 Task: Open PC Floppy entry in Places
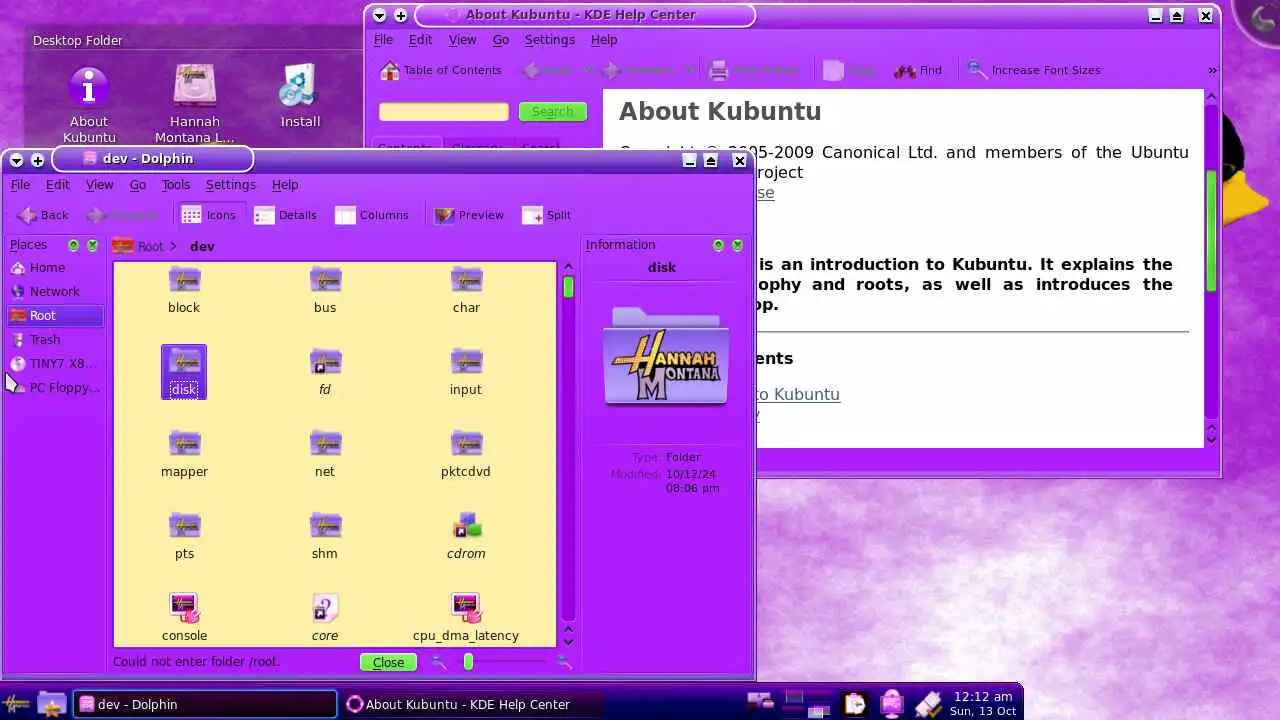coord(55,388)
